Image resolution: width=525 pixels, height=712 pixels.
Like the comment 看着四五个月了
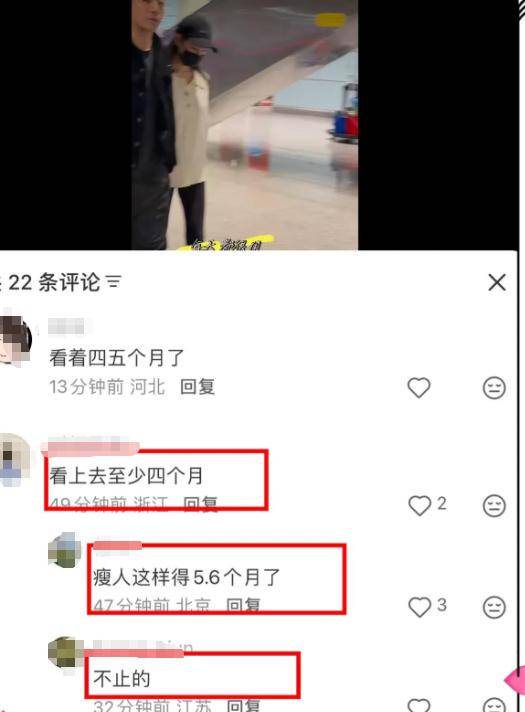point(418,387)
